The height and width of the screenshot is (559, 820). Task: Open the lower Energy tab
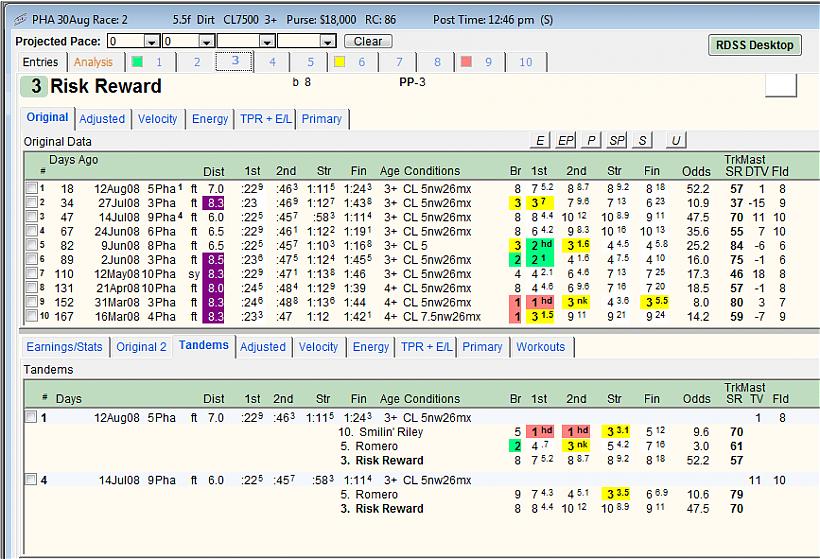371,347
